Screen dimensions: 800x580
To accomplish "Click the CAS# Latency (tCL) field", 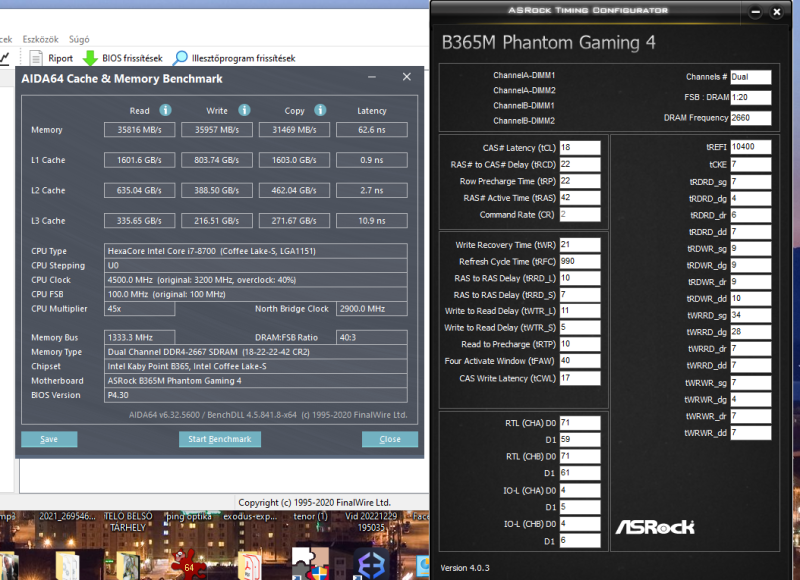I will pyautogui.click(x=580, y=148).
